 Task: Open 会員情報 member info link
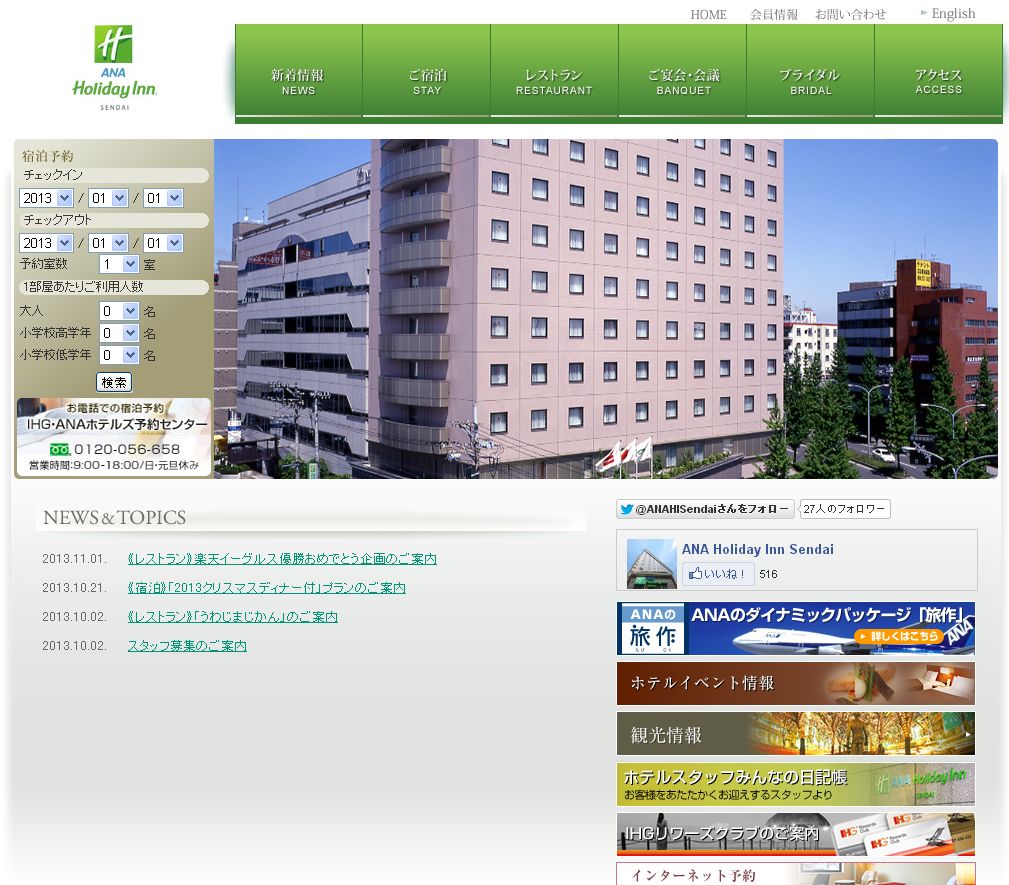[774, 14]
